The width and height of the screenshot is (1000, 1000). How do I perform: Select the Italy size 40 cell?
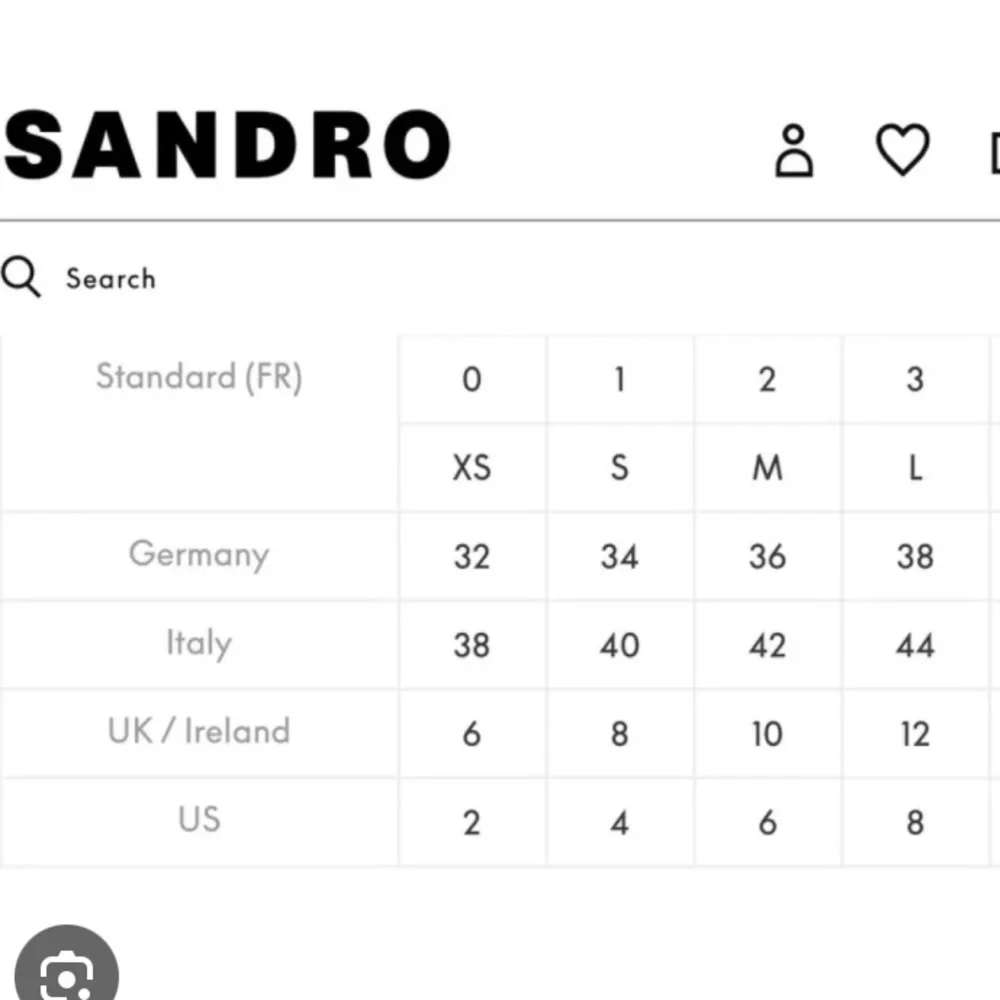[x=619, y=645]
